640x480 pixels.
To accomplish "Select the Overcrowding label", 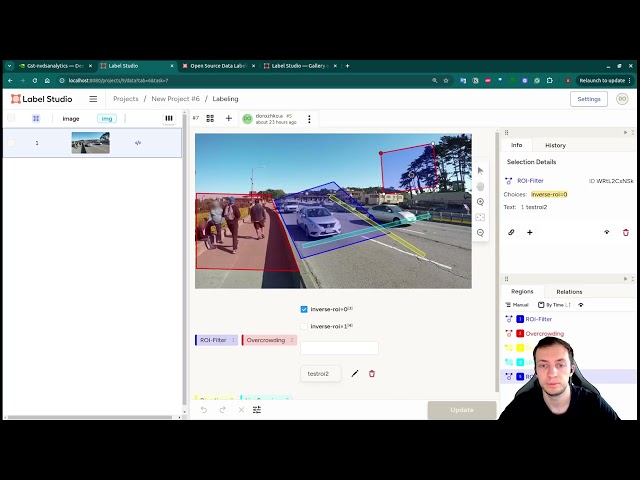I will [x=269, y=340].
